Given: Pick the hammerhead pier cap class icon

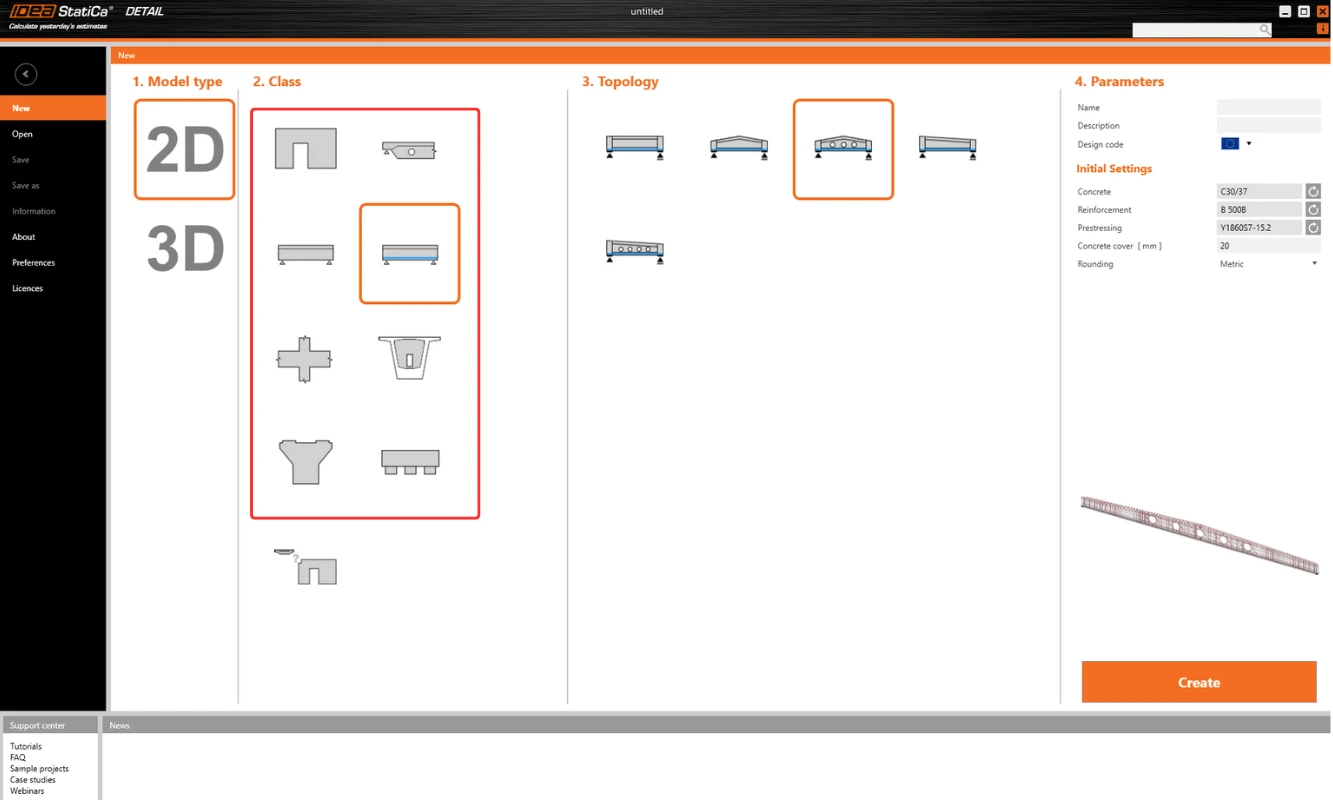Looking at the screenshot, I should (x=305, y=462).
